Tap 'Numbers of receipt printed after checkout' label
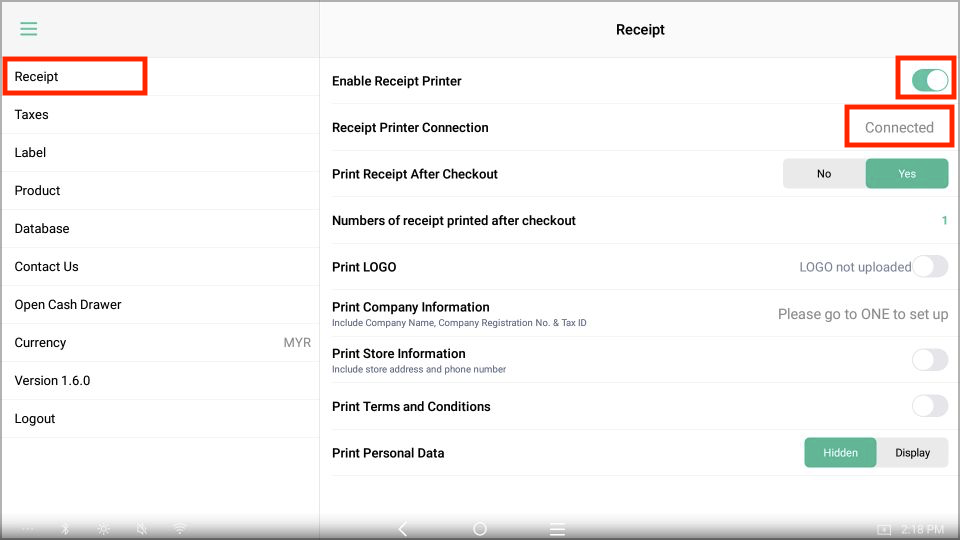 [454, 220]
